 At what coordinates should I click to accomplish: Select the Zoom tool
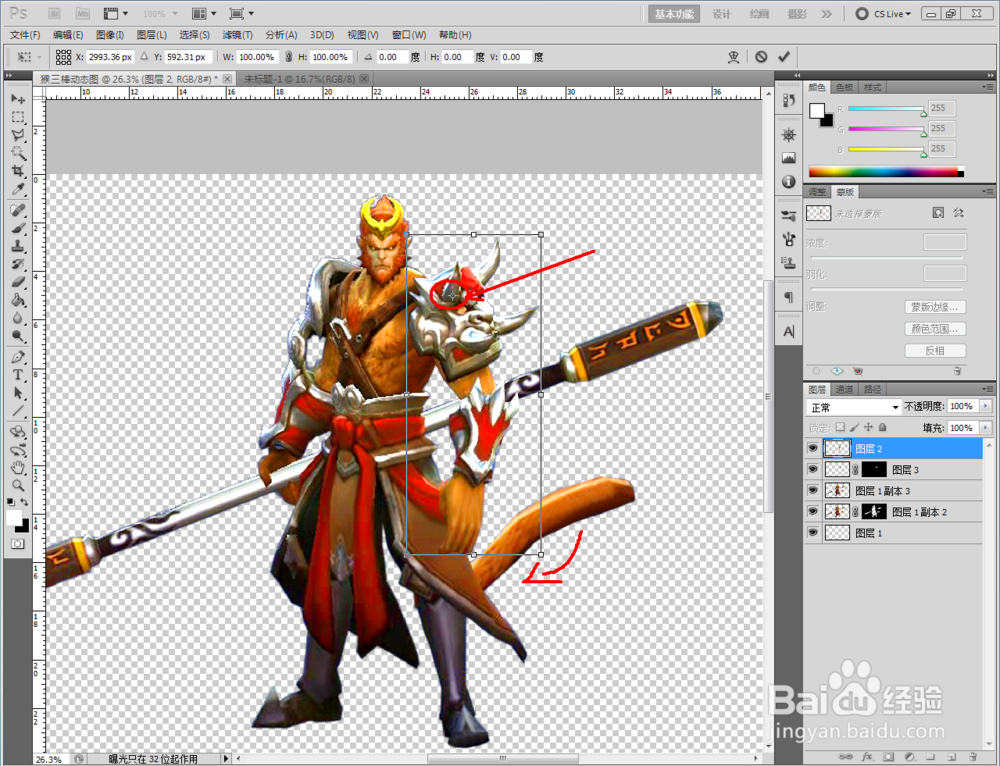click(18, 485)
